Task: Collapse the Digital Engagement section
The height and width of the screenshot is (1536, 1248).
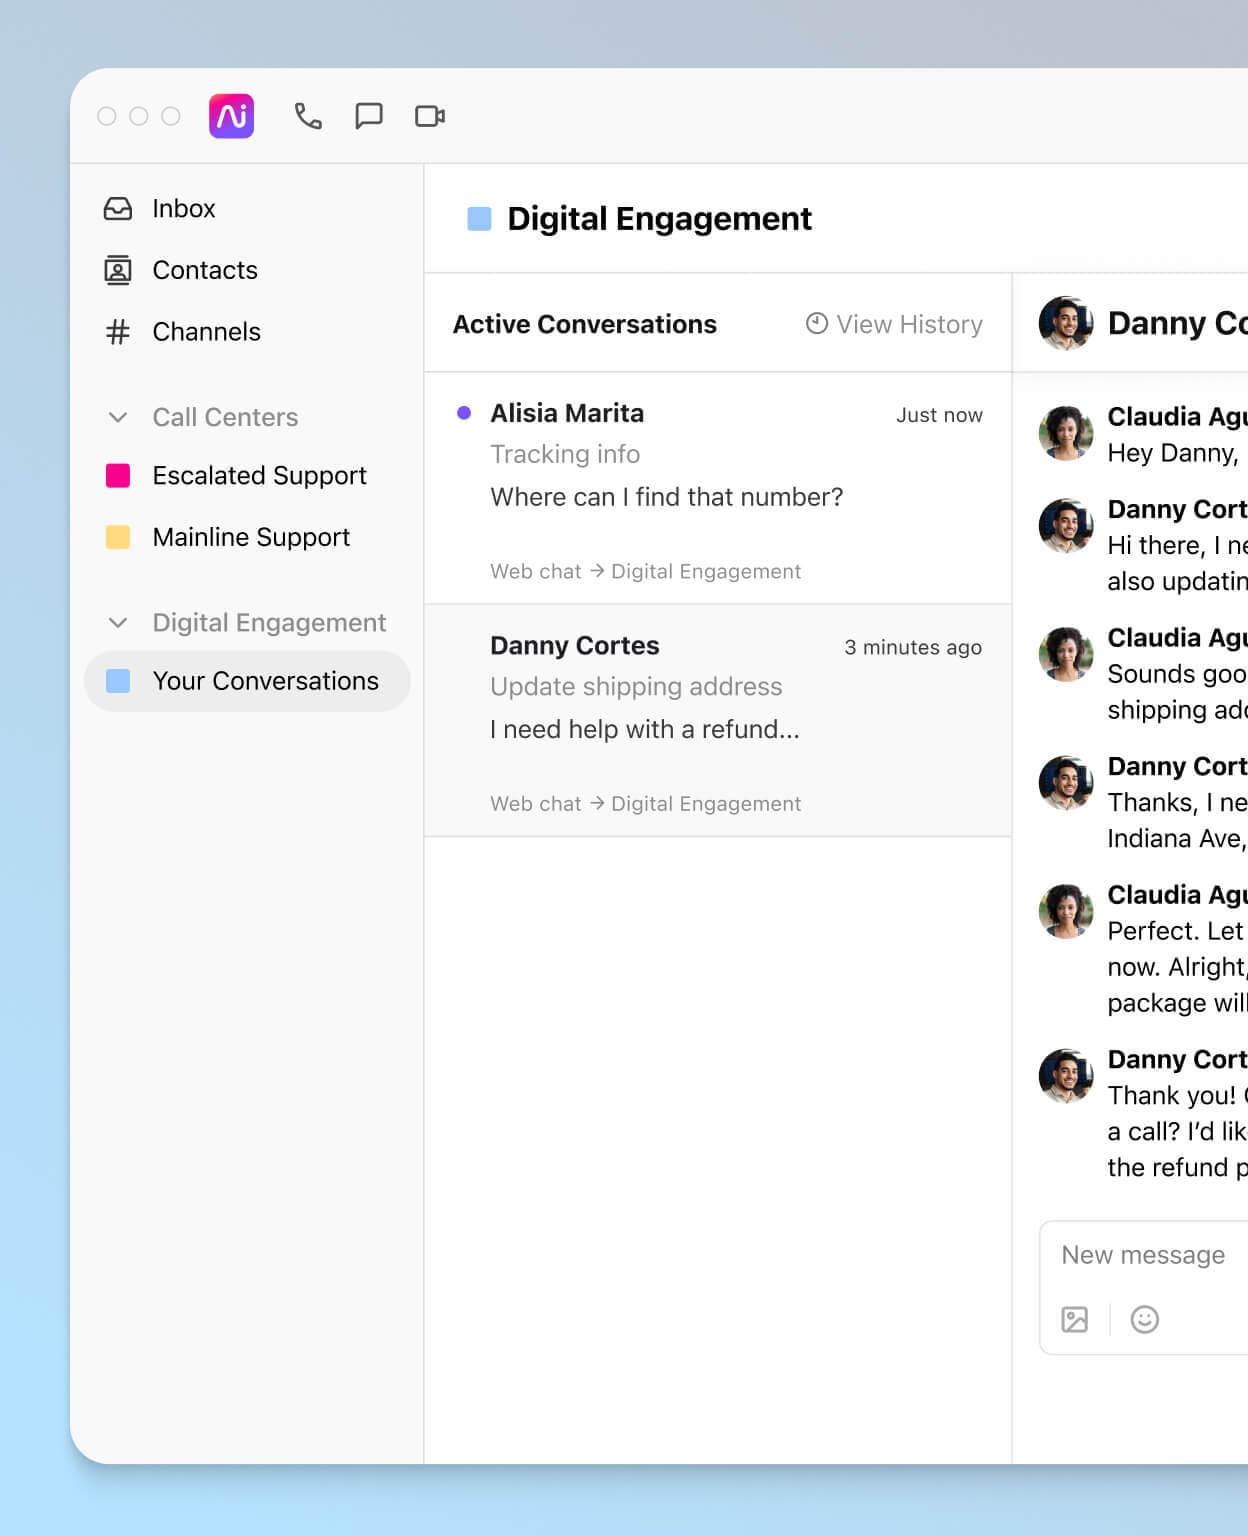Action: (118, 622)
